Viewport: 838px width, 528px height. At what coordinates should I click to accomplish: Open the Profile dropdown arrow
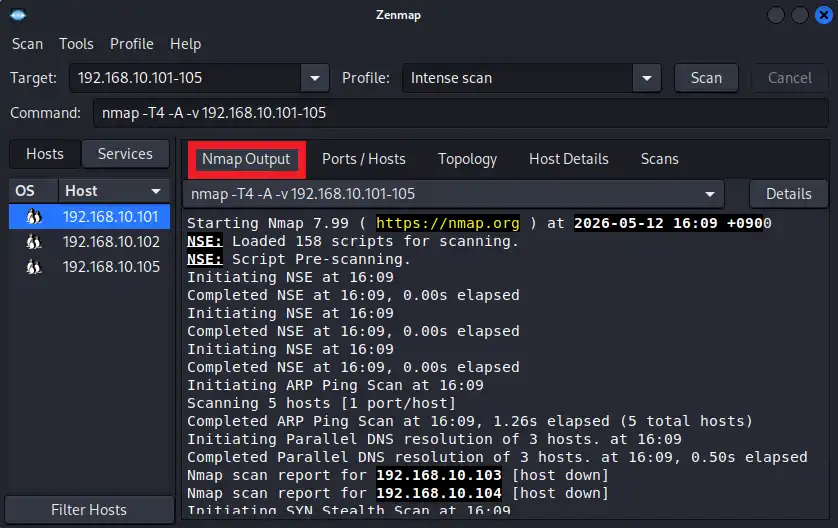tap(647, 78)
